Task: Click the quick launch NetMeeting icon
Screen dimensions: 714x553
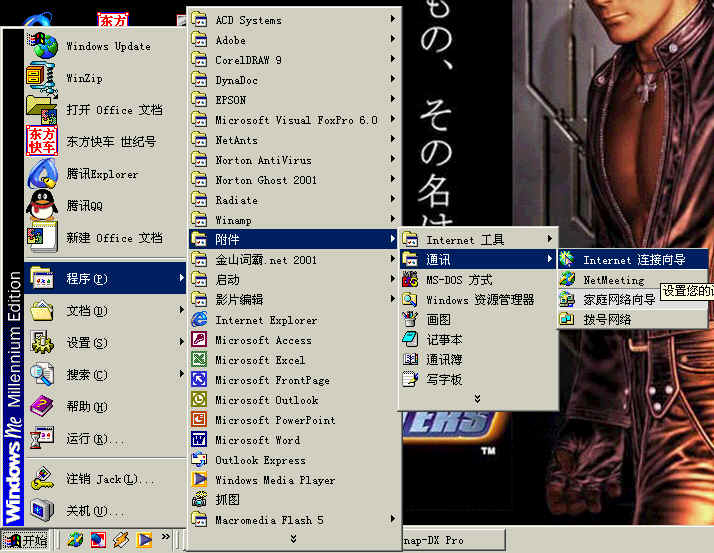Action: click(75, 540)
